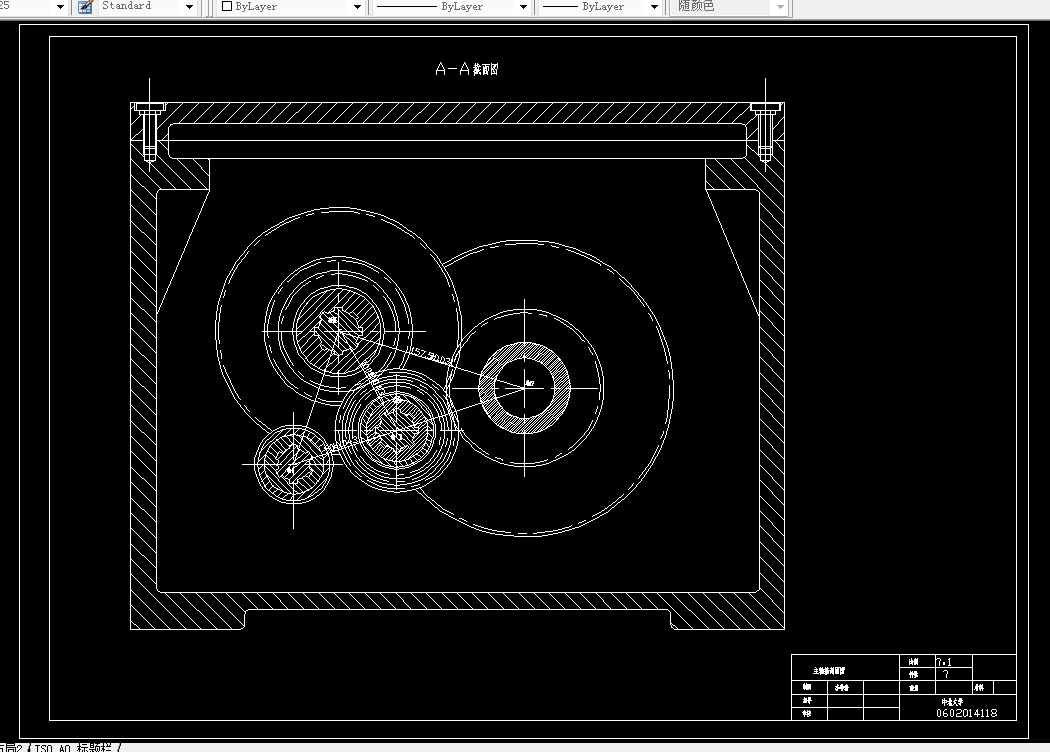This screenshot has height=752, width=1050.
Task: Select the 57.5 dimension text between gears
Action: (x=431, y=356)
